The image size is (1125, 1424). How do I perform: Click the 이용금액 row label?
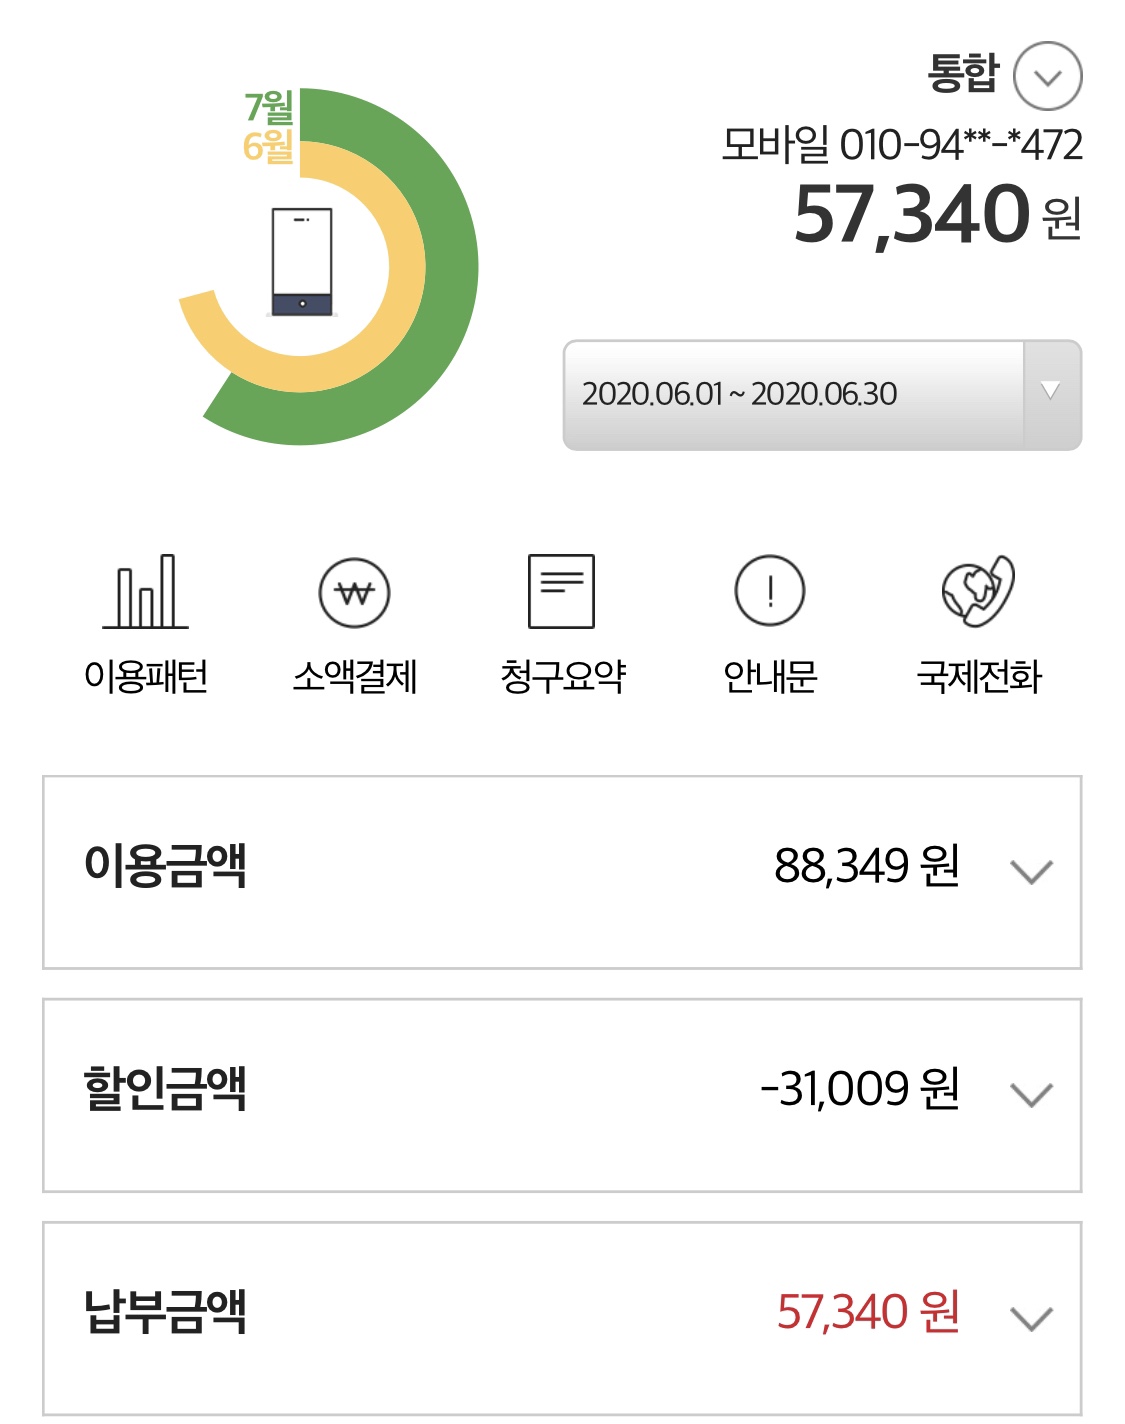(x=165, y=865)
